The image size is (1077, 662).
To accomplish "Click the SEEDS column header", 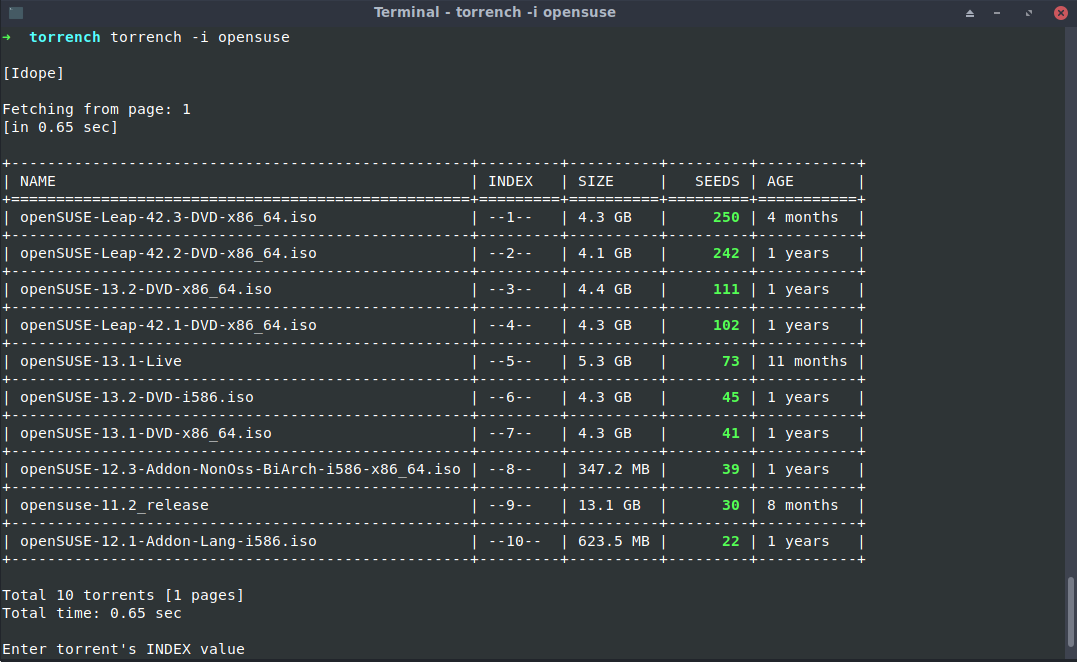I will tap(717, 181).
